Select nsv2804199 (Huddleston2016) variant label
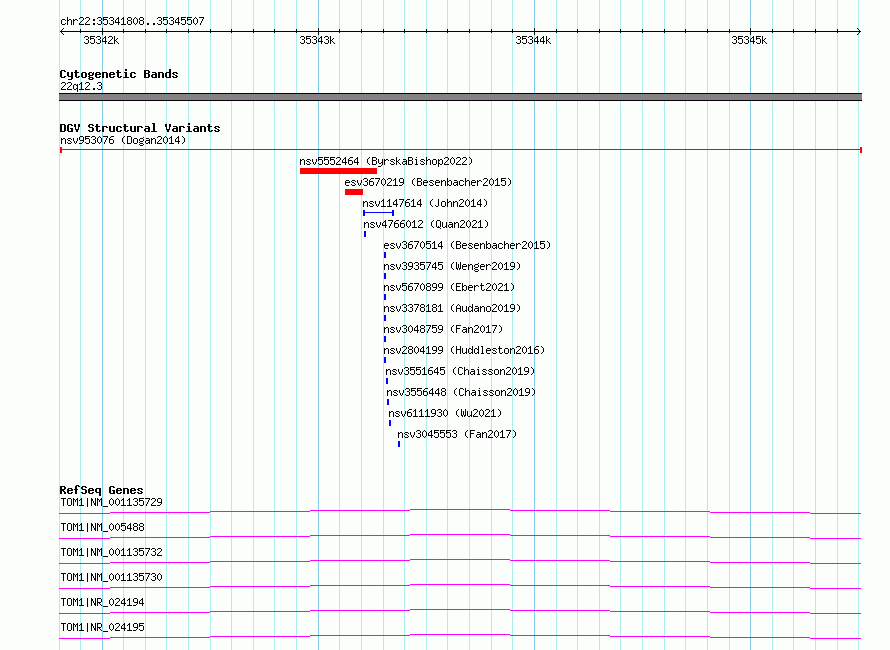 (x=464, y=350)
